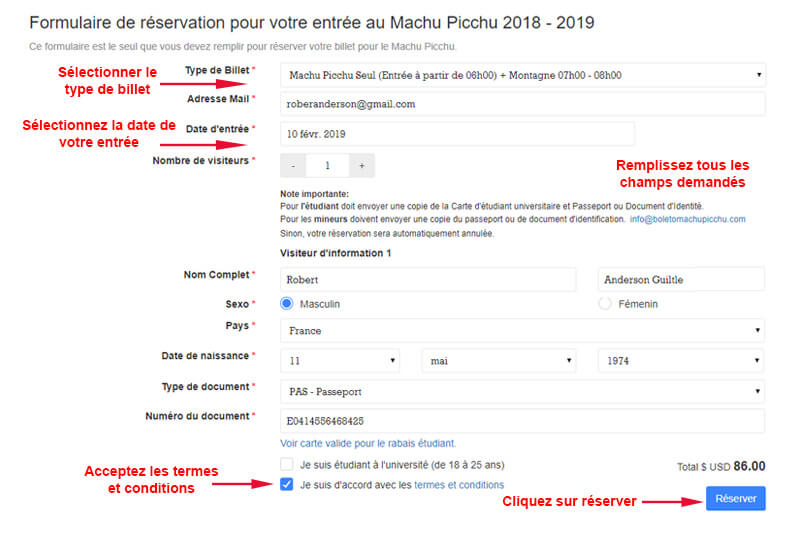Click the info@boletomachupicchu.com email link

click(687, 219)
